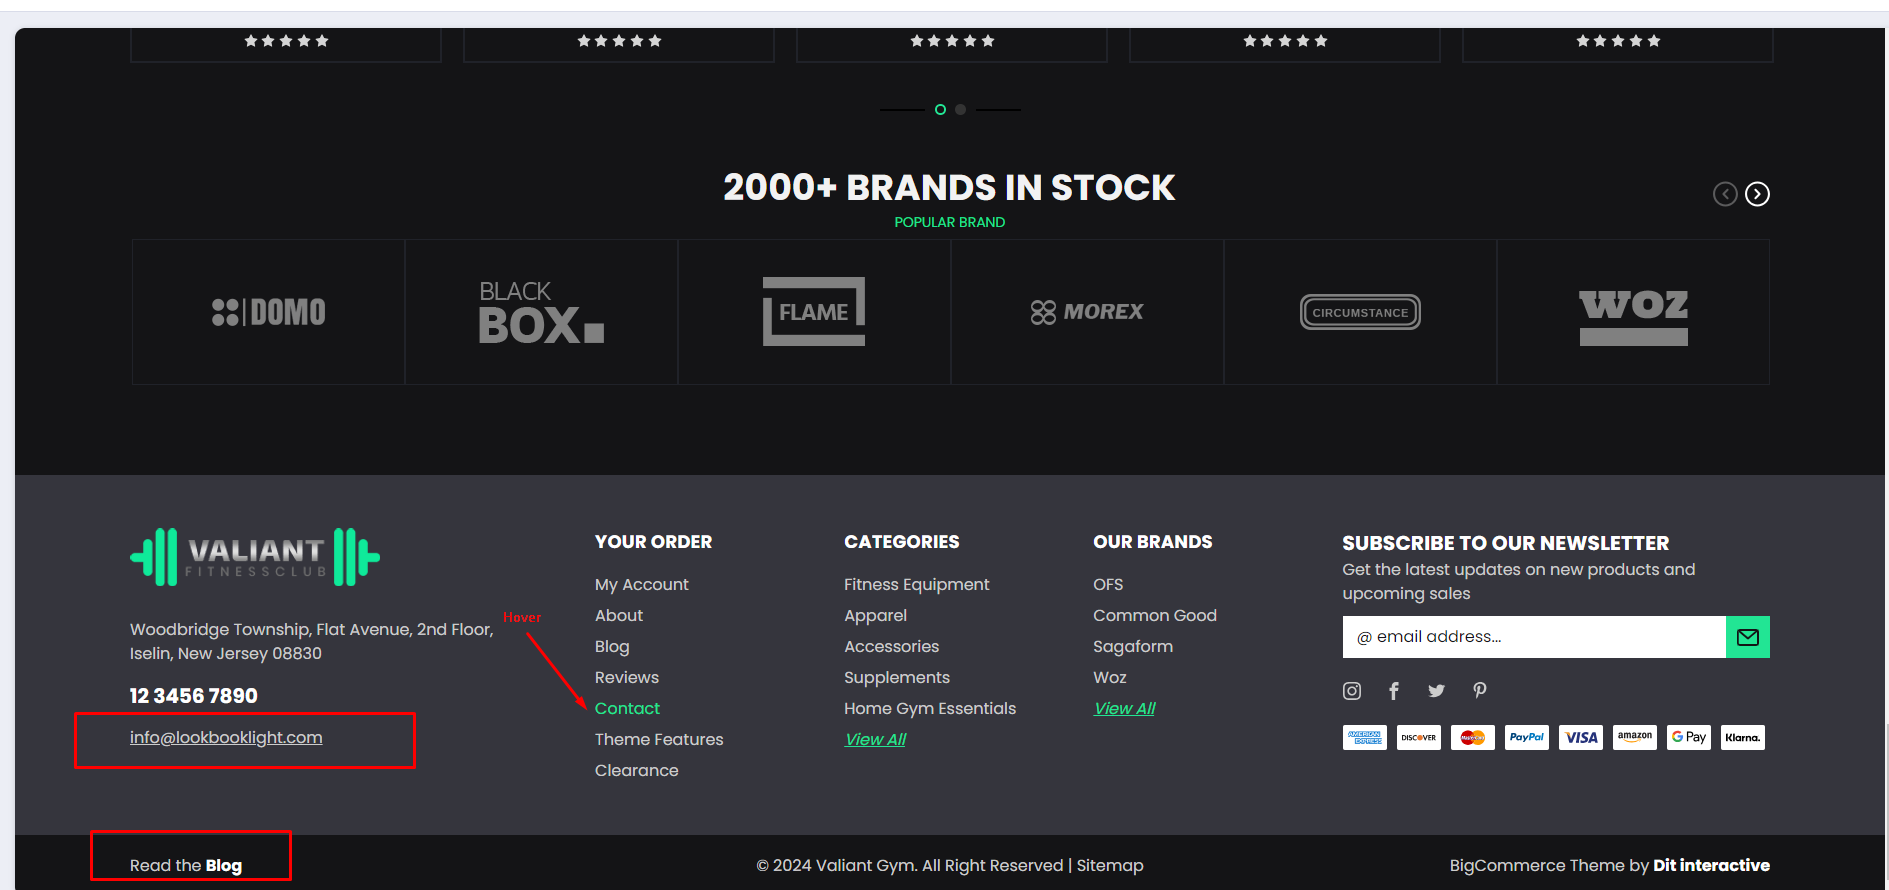Open the WOZ brand logo tile
Viewport: 1889px width, 890px height.
point(1633,312)
